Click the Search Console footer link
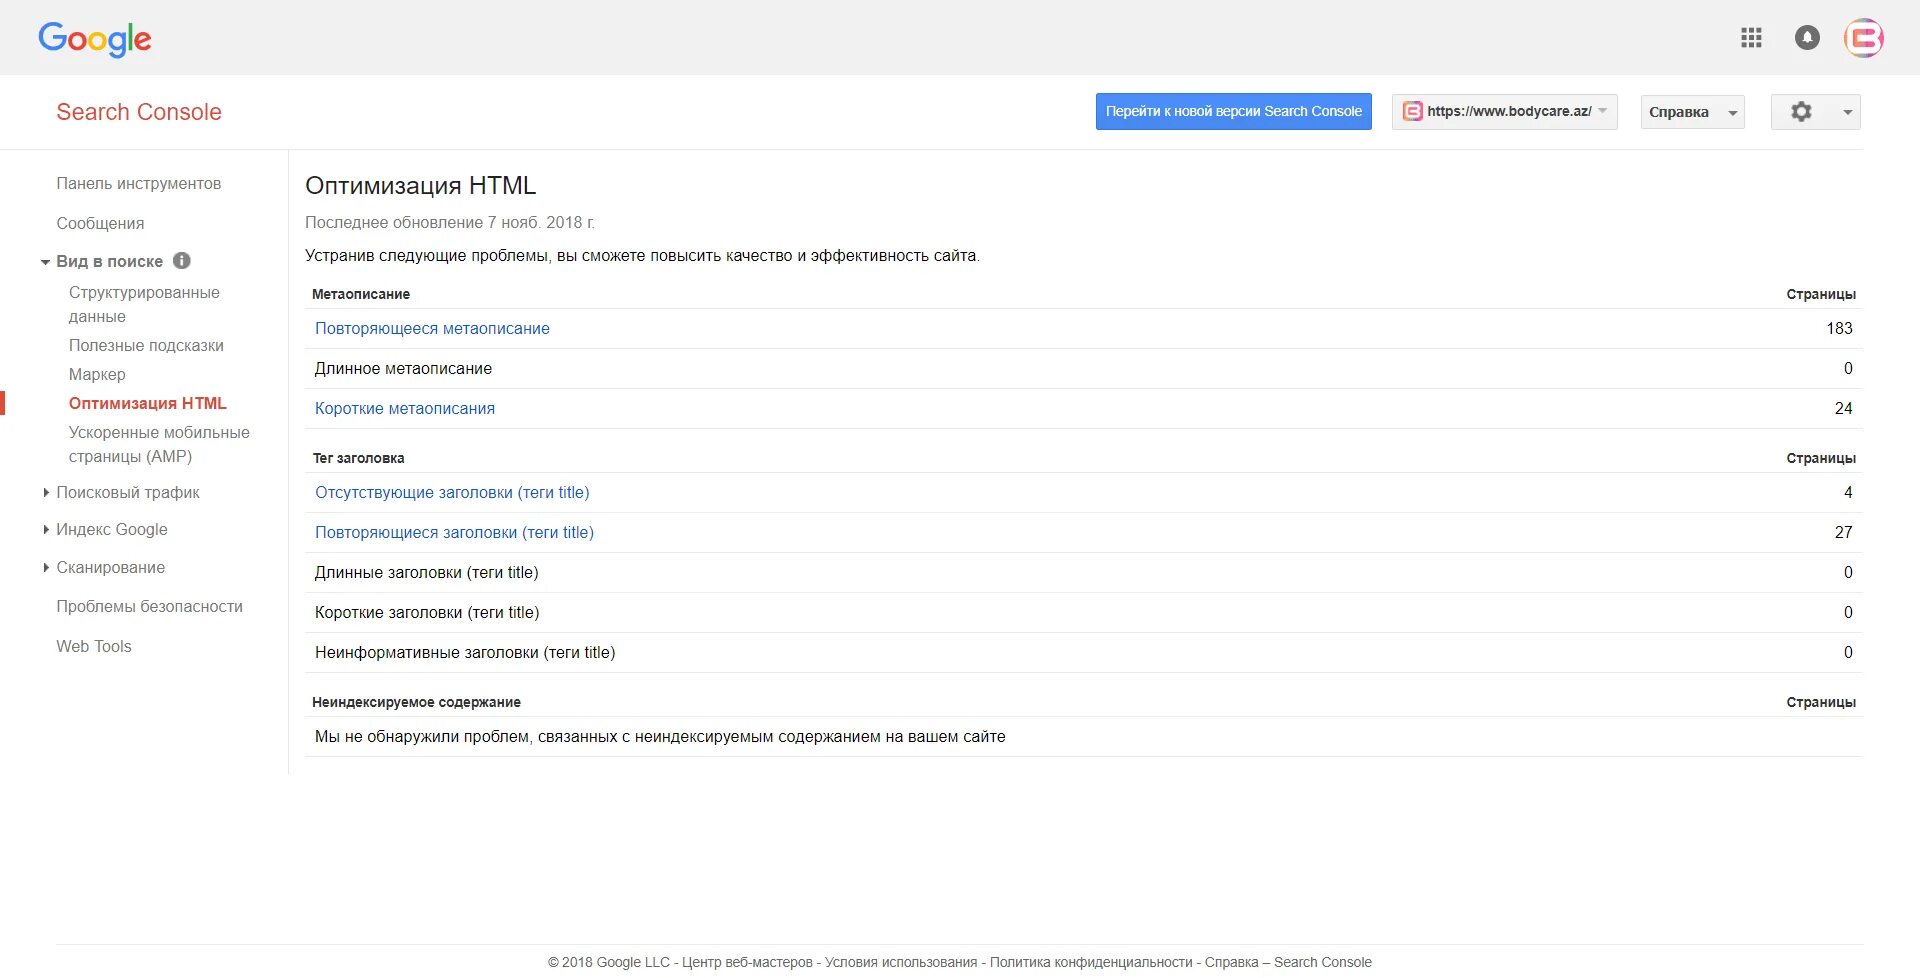Viewport: 1920px width, 978px height. (x=1322, y=962)
